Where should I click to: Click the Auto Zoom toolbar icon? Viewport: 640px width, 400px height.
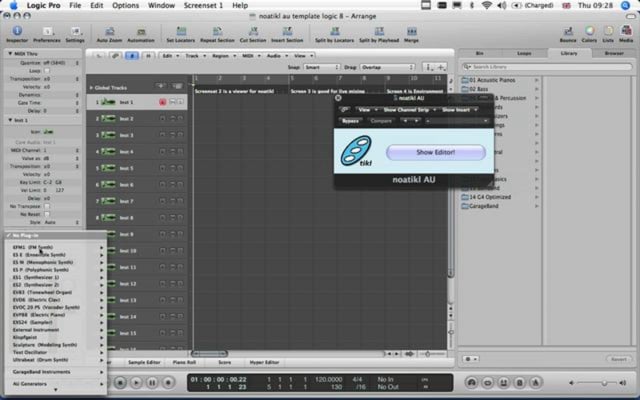pos(109,34)
